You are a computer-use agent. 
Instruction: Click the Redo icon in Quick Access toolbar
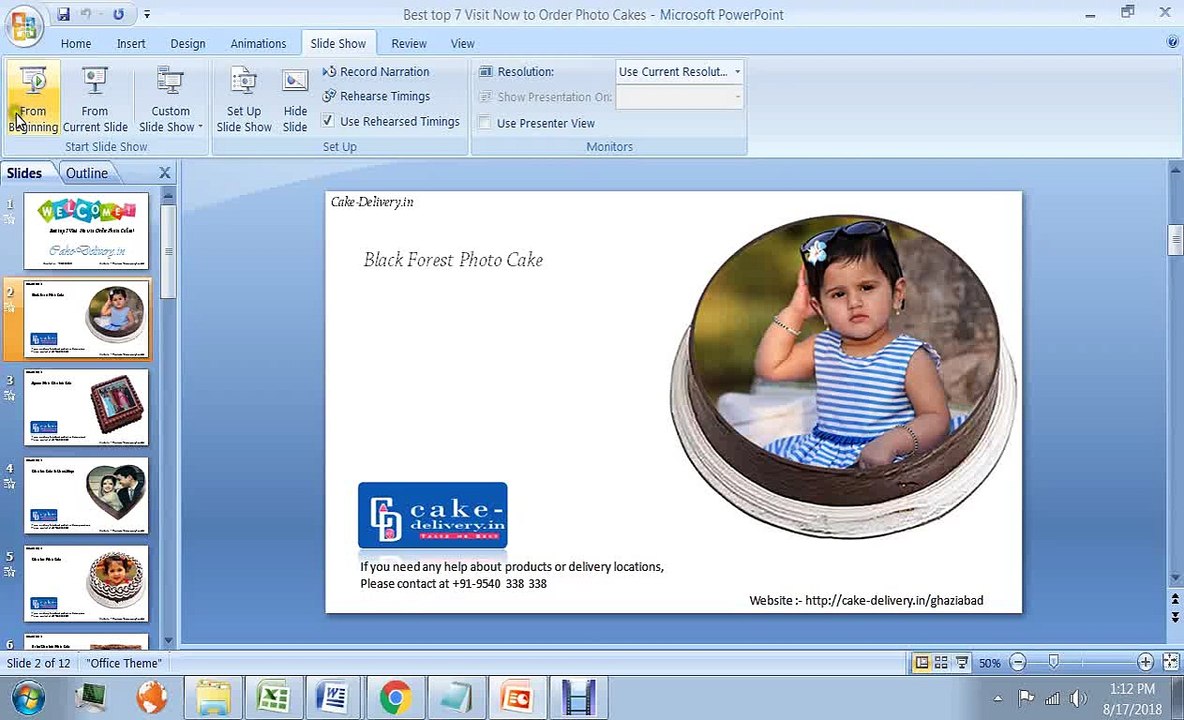point(119,14)
